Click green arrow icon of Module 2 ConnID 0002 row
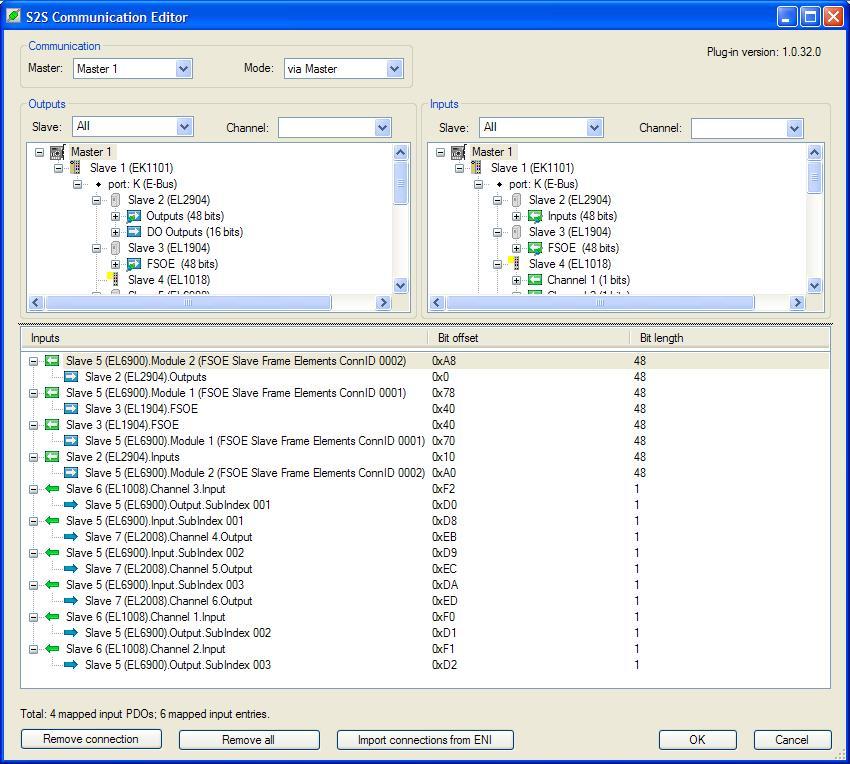The height and width of the screenshot is (764, 850). click(52, 361)
